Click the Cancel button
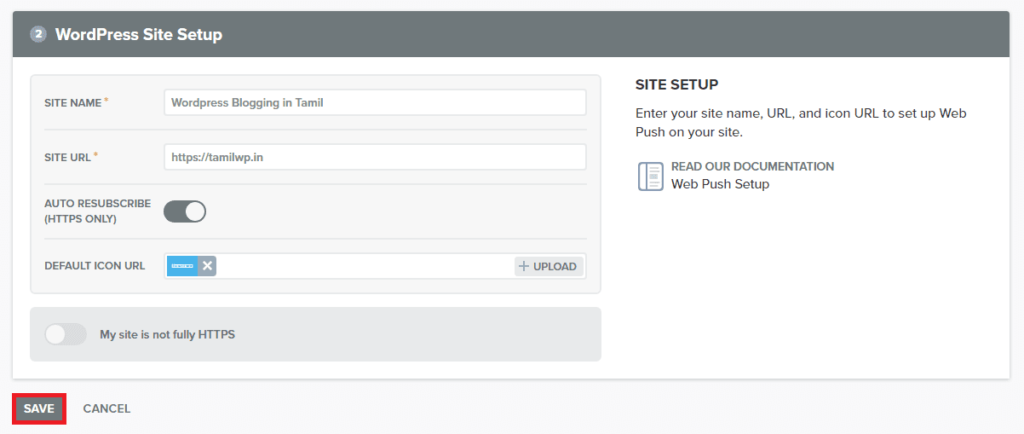This screenshot has width=1024, height=434. tap(106, 409)
